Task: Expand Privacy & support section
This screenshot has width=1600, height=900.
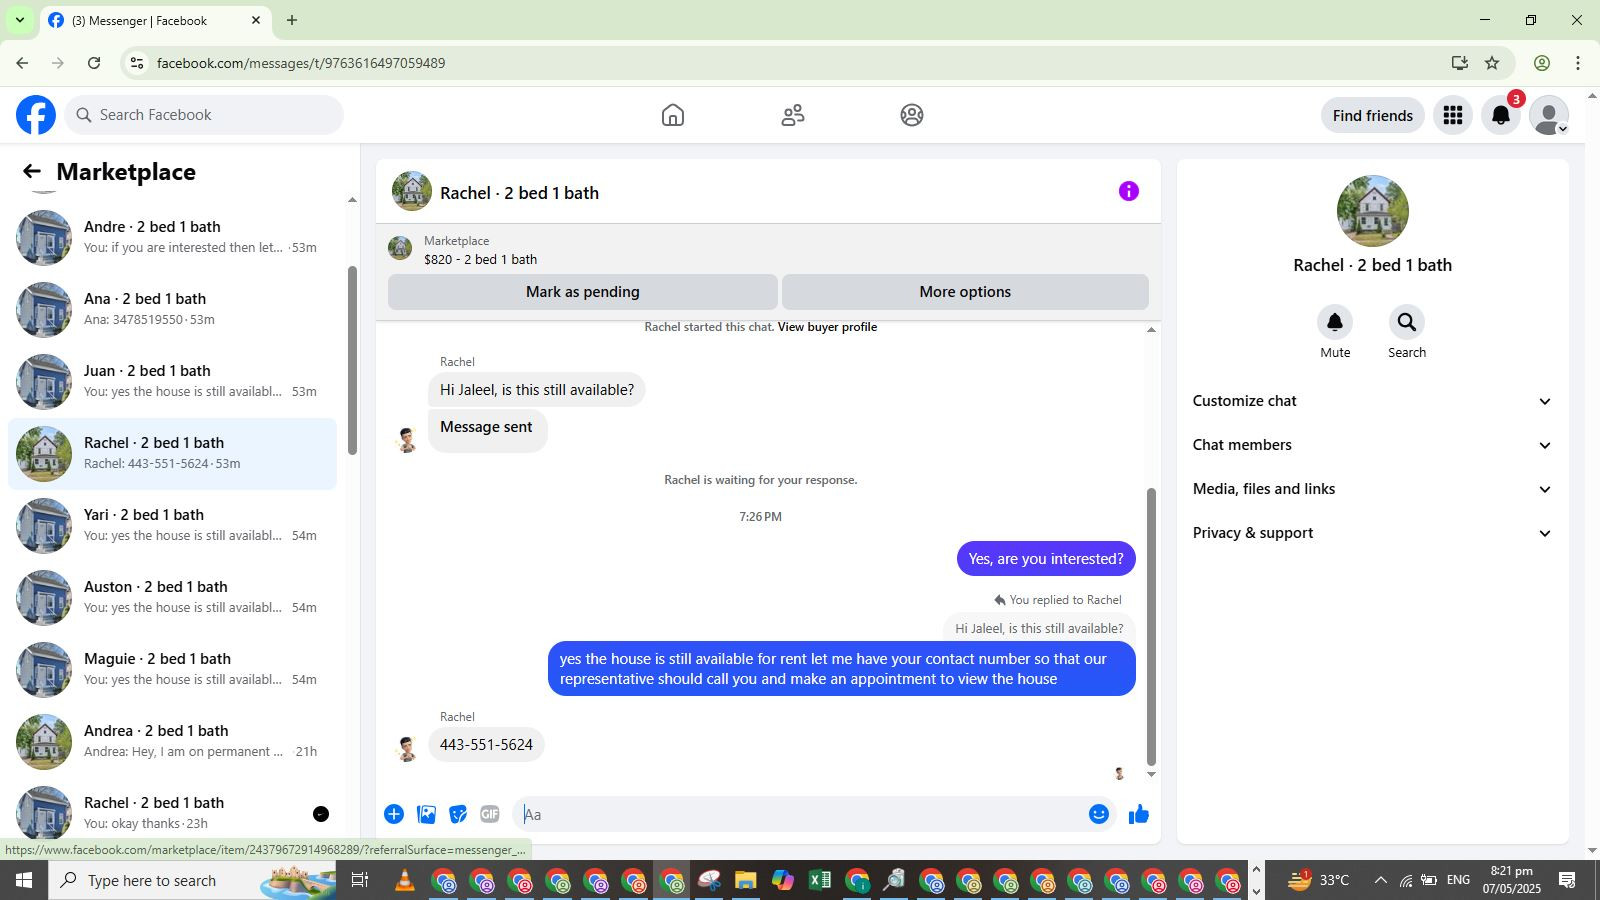Action: (x=1372, y=533)
